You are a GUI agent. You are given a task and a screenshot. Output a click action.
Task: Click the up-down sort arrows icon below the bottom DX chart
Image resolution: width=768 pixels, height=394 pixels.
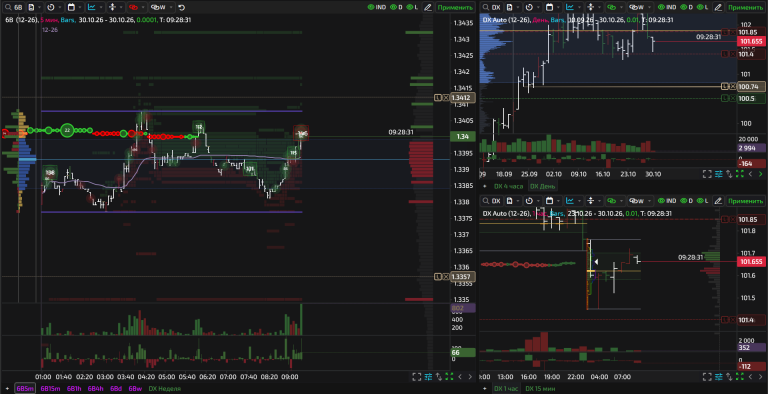point(729,377)
